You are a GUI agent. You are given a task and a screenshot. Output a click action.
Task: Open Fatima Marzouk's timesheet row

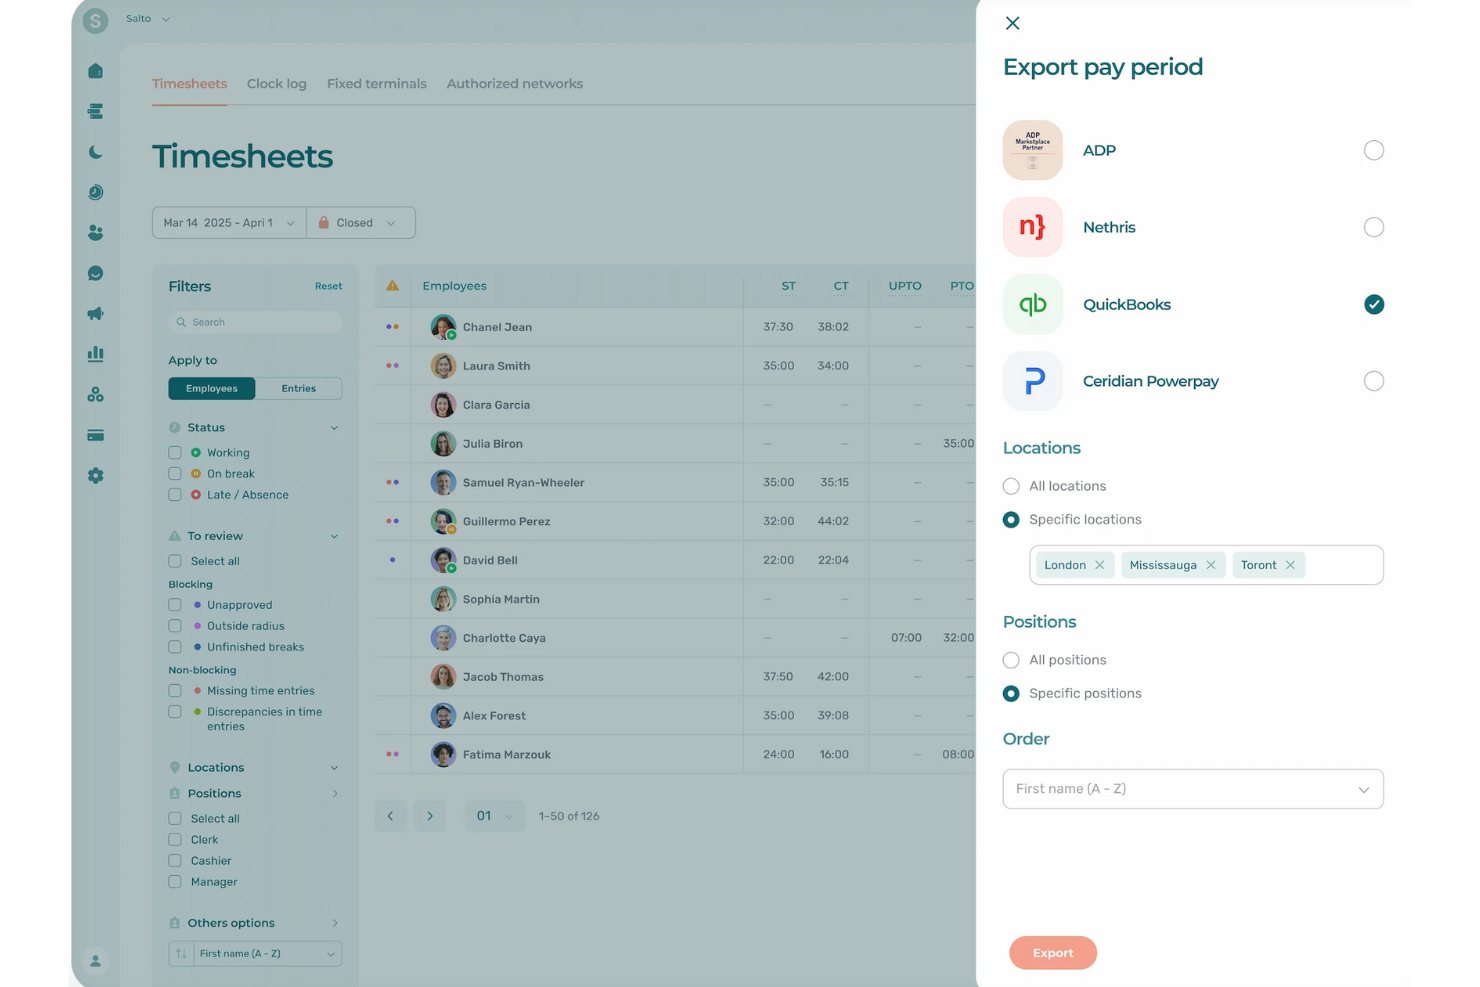coord(675,755)
